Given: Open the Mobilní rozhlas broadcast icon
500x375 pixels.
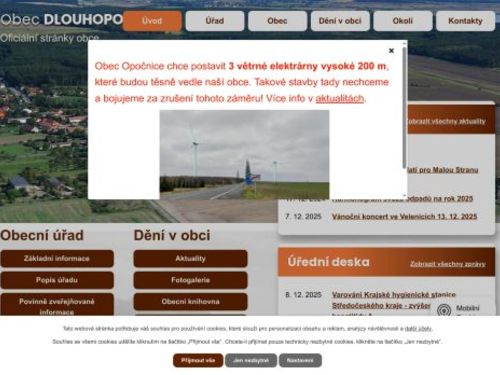Looking at the screenshot, I should (444, 310).
